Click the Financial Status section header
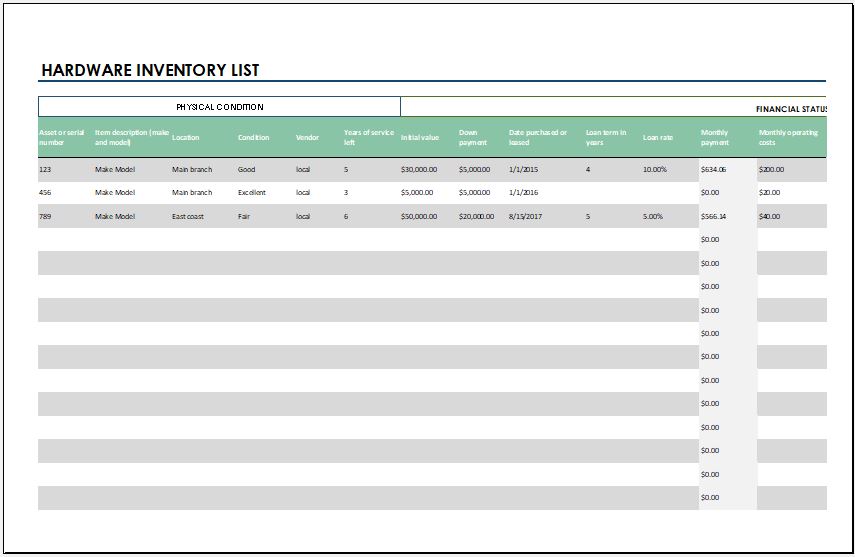 [x=791, y=109]
